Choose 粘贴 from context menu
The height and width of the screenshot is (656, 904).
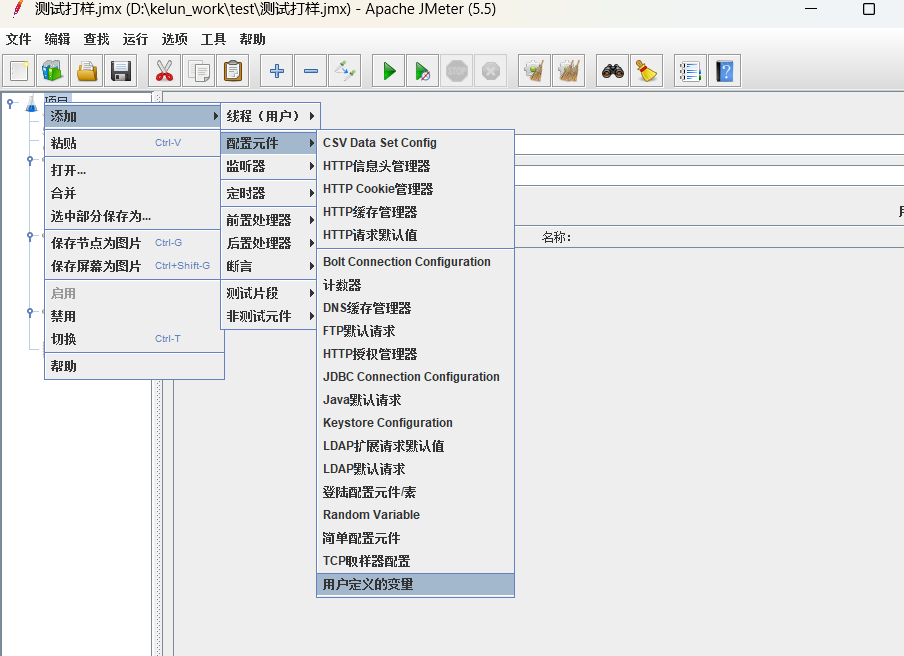click(x=134, y=143)
